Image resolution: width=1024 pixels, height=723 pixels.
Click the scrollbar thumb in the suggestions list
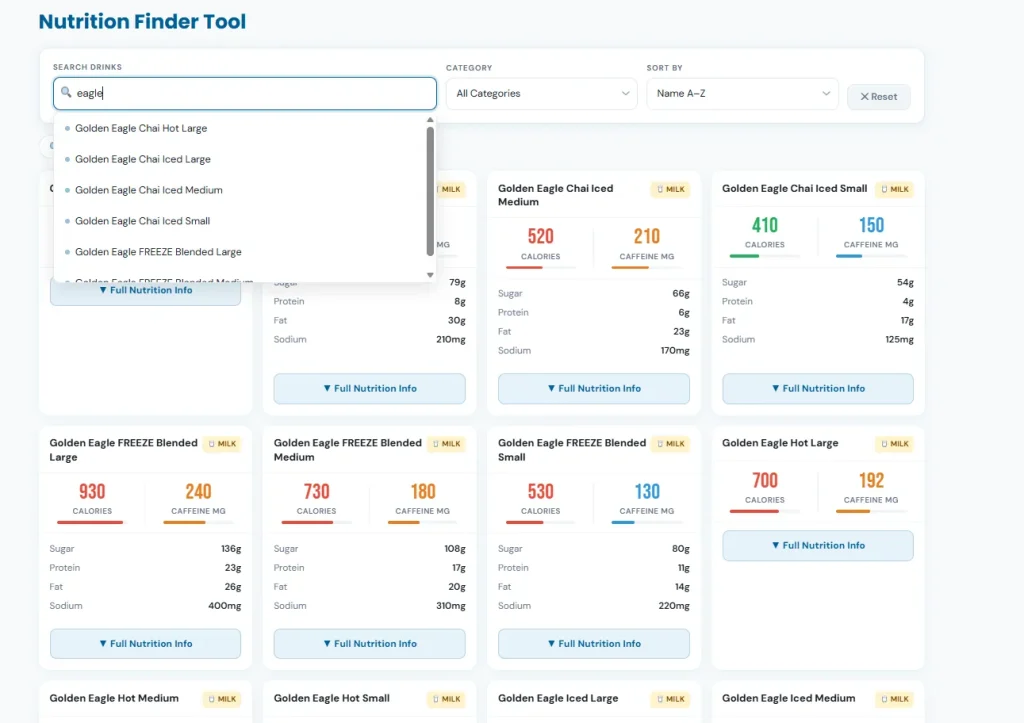(x=431, y=190)
